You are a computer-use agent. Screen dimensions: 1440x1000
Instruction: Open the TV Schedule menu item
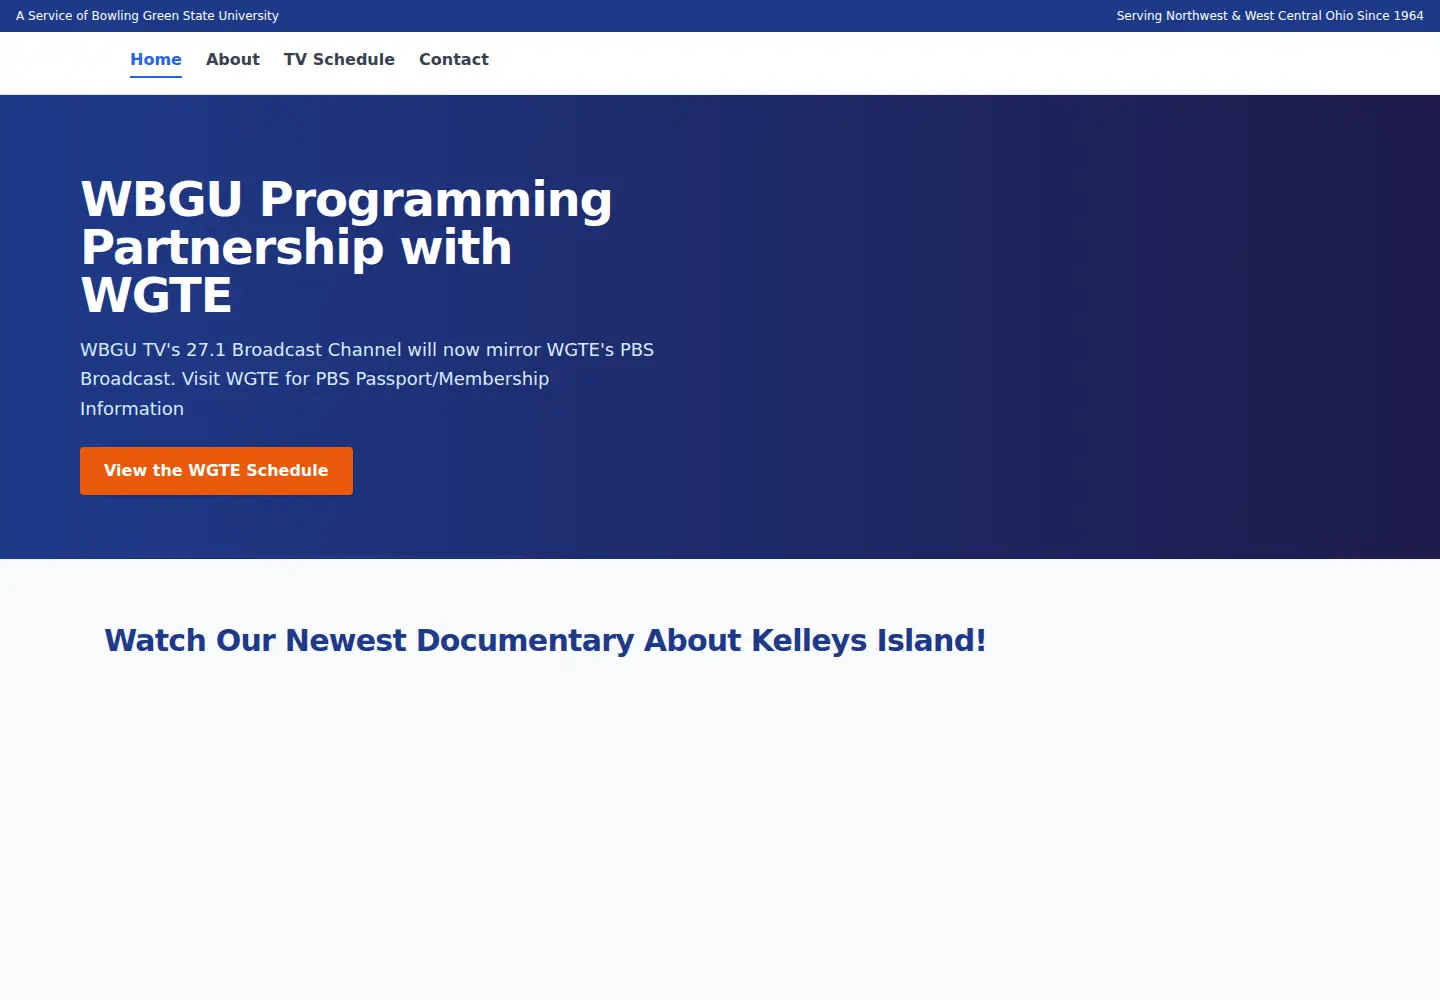[339, 60]
